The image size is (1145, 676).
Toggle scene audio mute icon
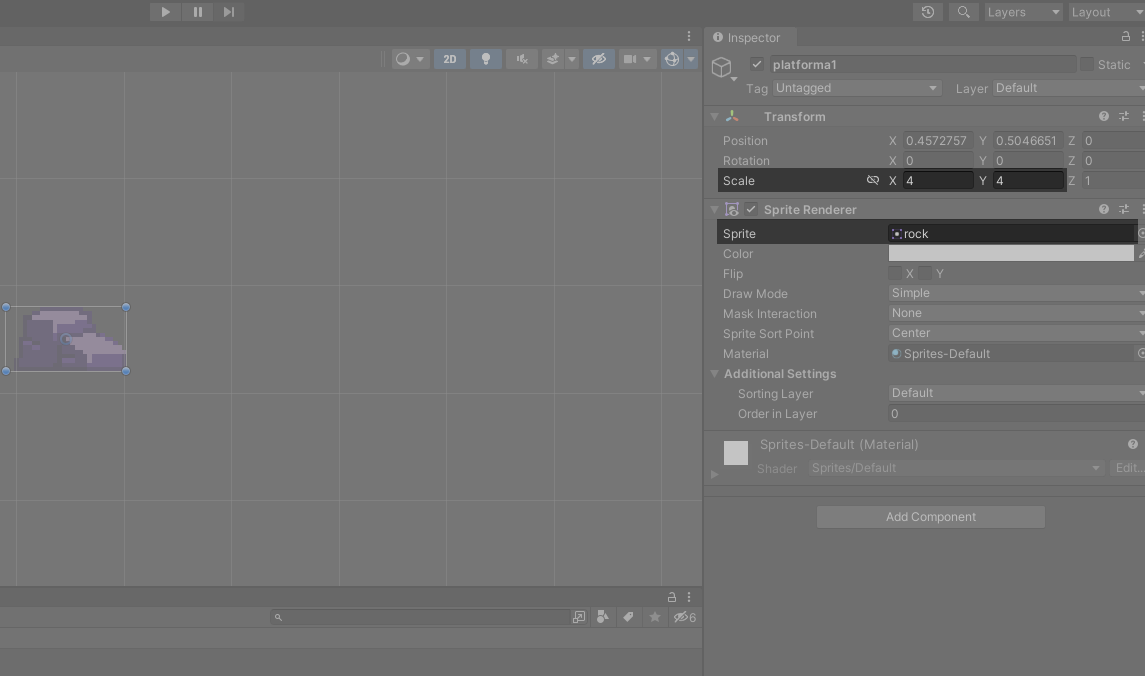click(x=521, y=59)
